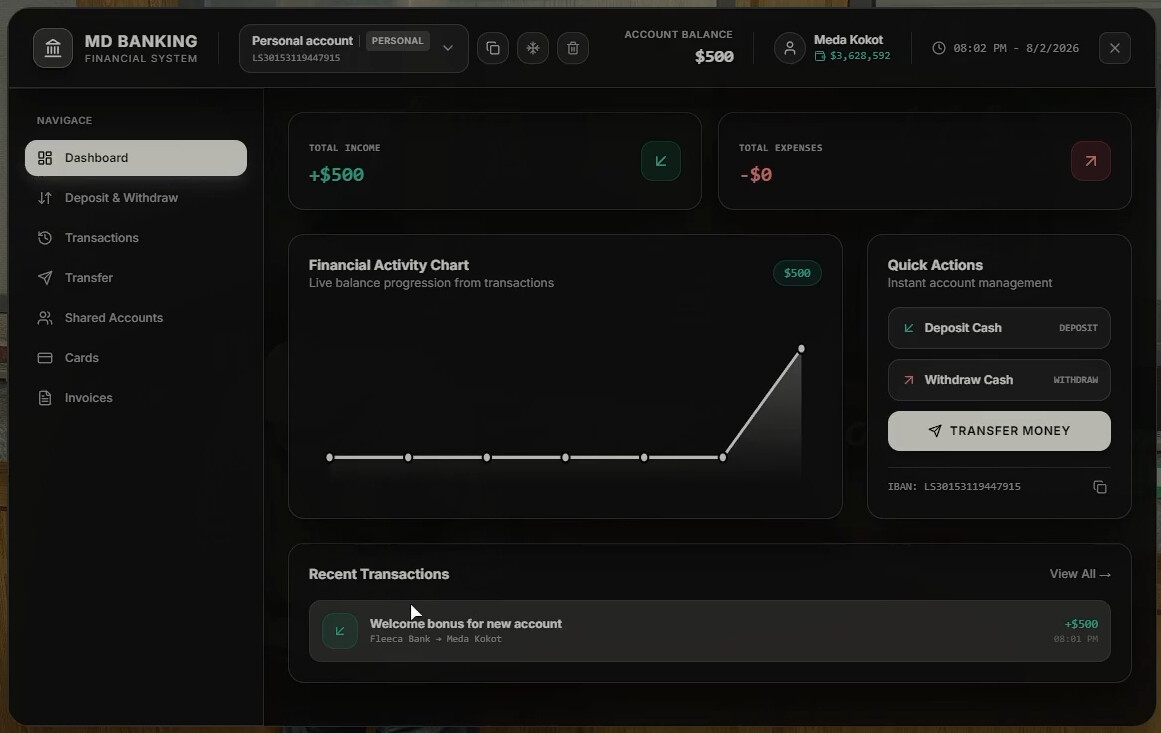Click the TRANSFER MONEY button
The height and width of the screenshot is (733, 1161).
tap(999, 431)
